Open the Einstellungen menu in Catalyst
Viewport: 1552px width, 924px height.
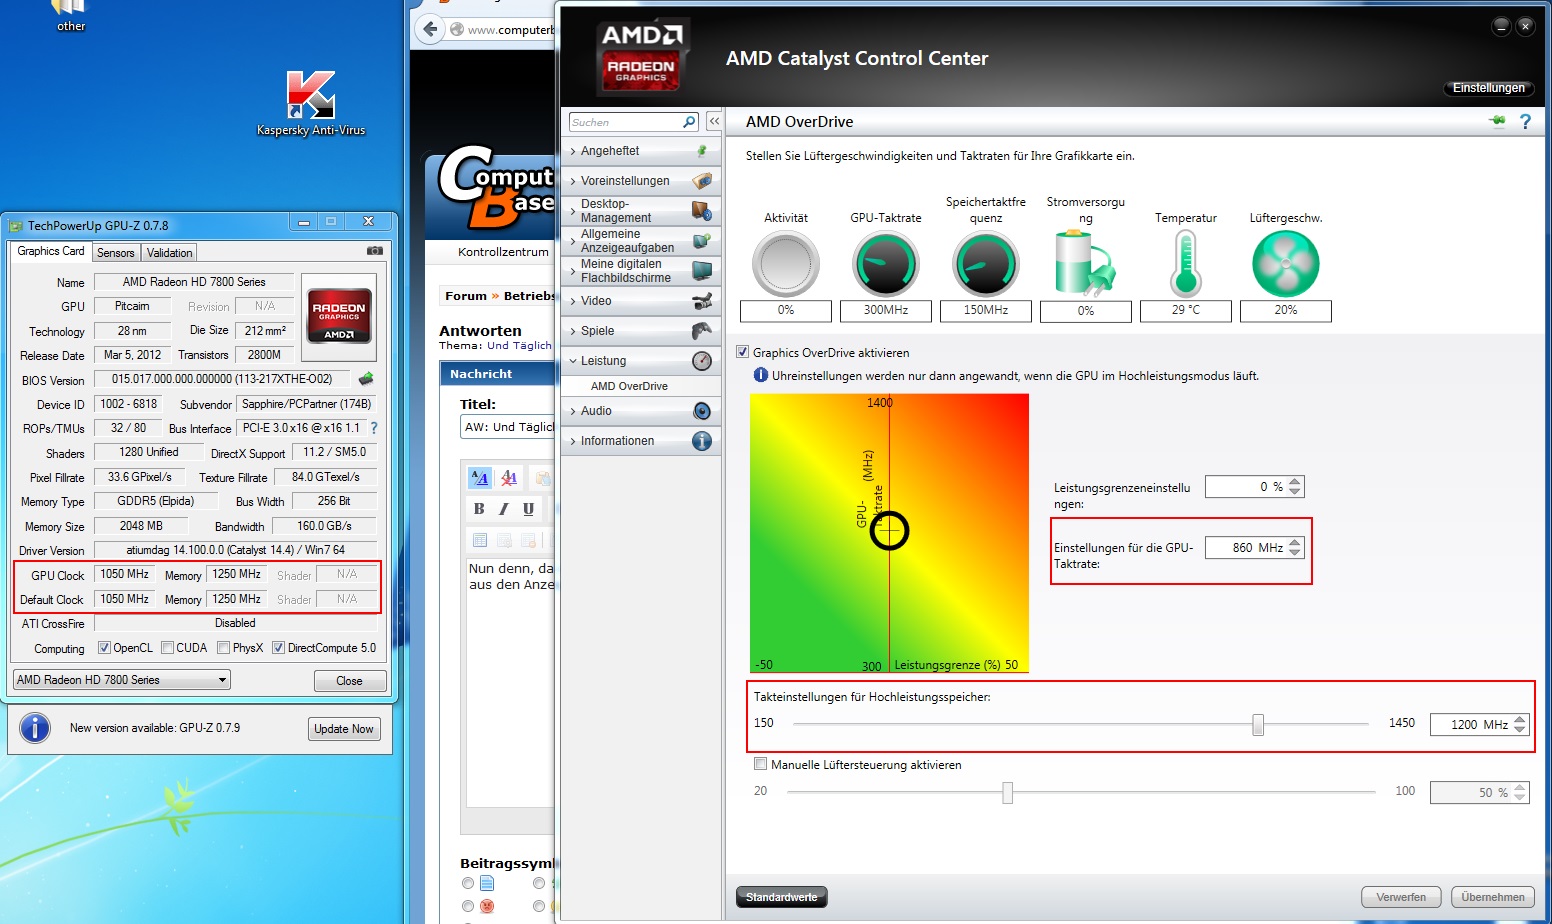(1489, 88)
